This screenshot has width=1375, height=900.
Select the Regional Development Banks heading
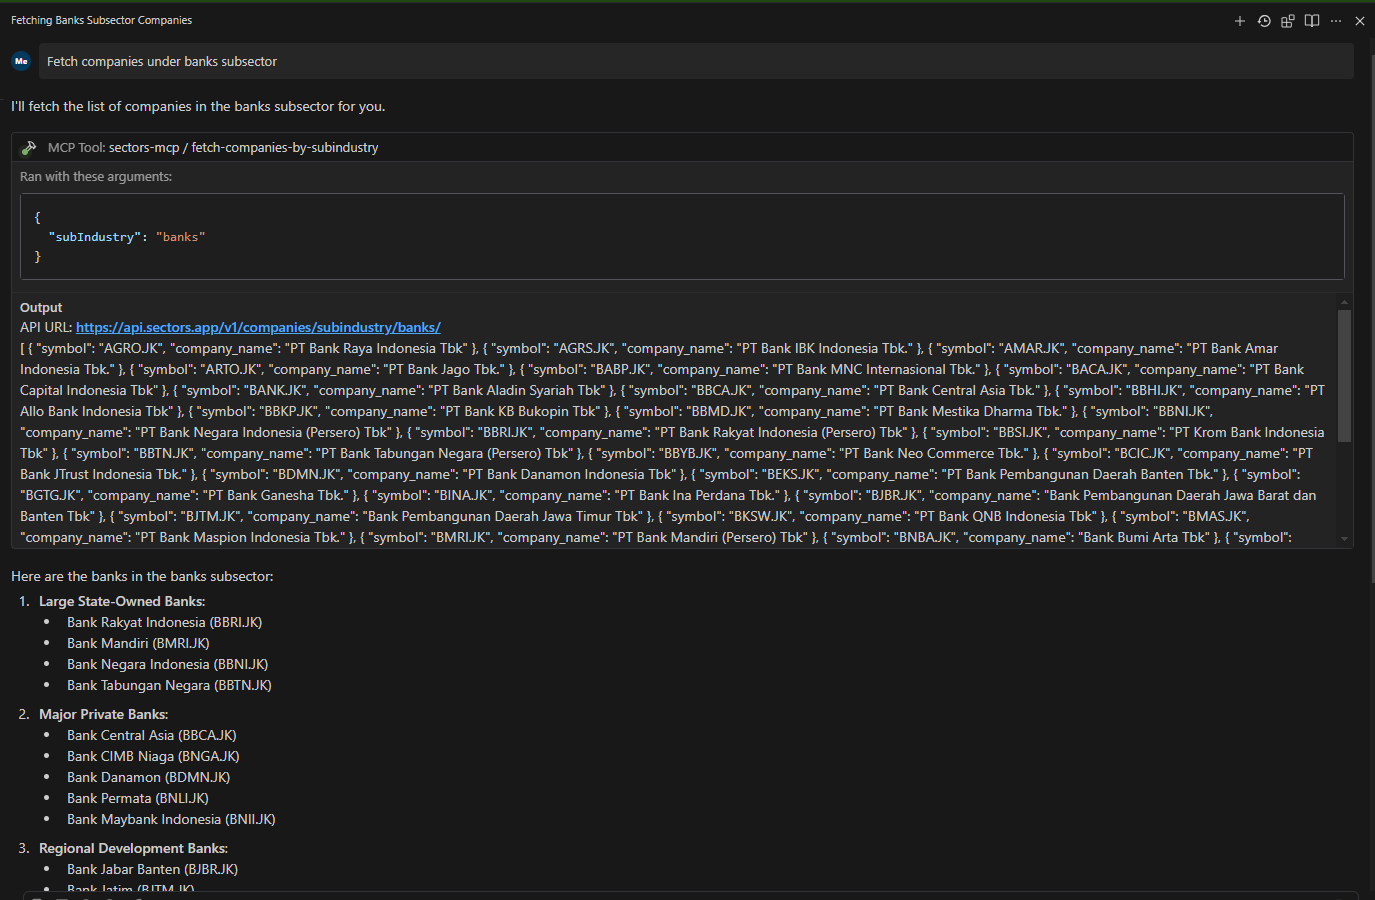pyautogui.click(x=133, y=848)
